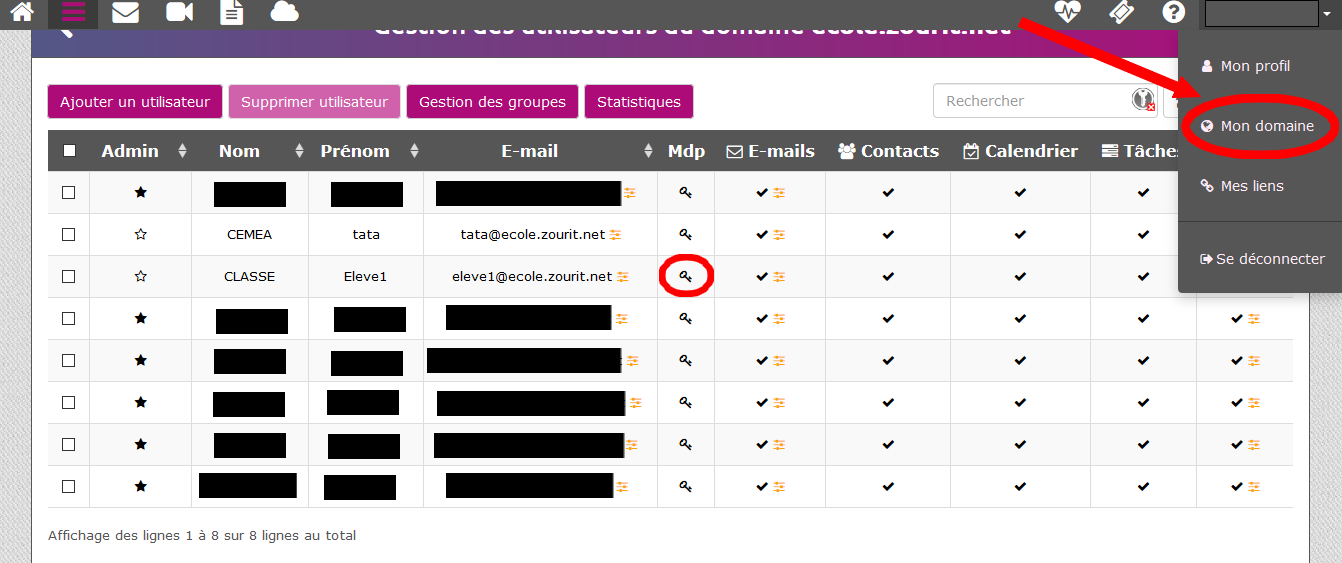Click Ajouter un utilisateur button
The height and width of the screenshot is (563, 1342).
click(135, 102)
